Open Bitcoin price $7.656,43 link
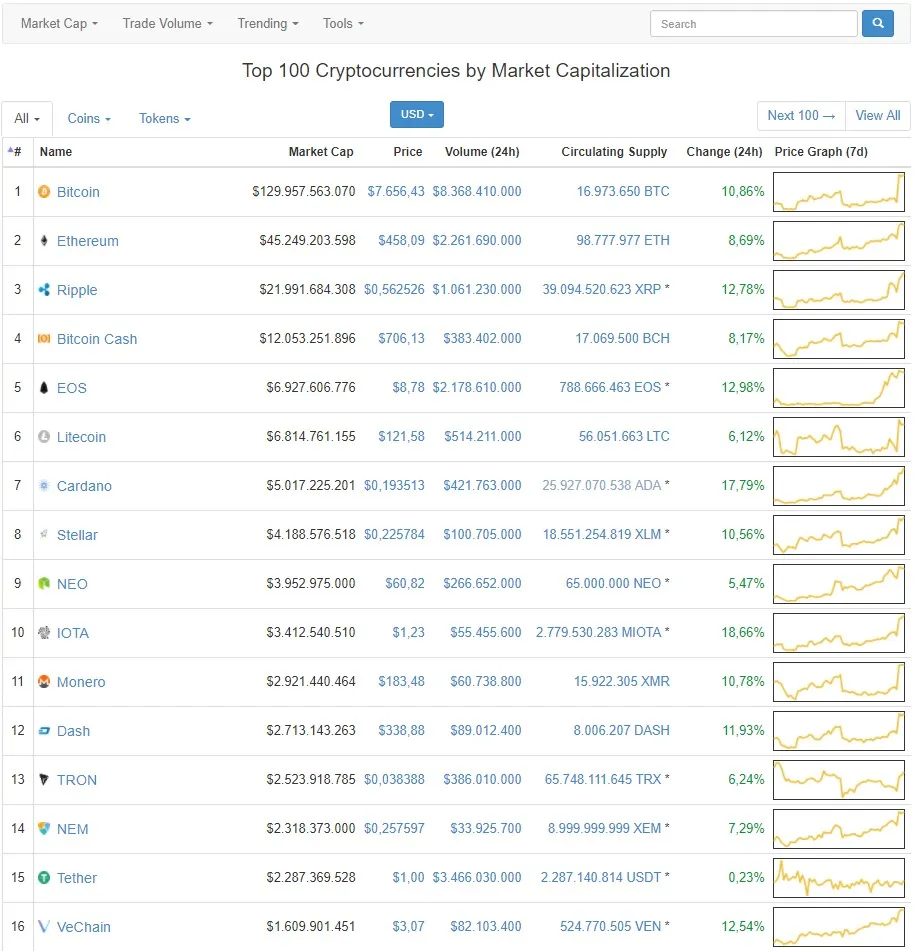Image resolution: width=916 pixels, height=951 pixels. click(396, 191)
